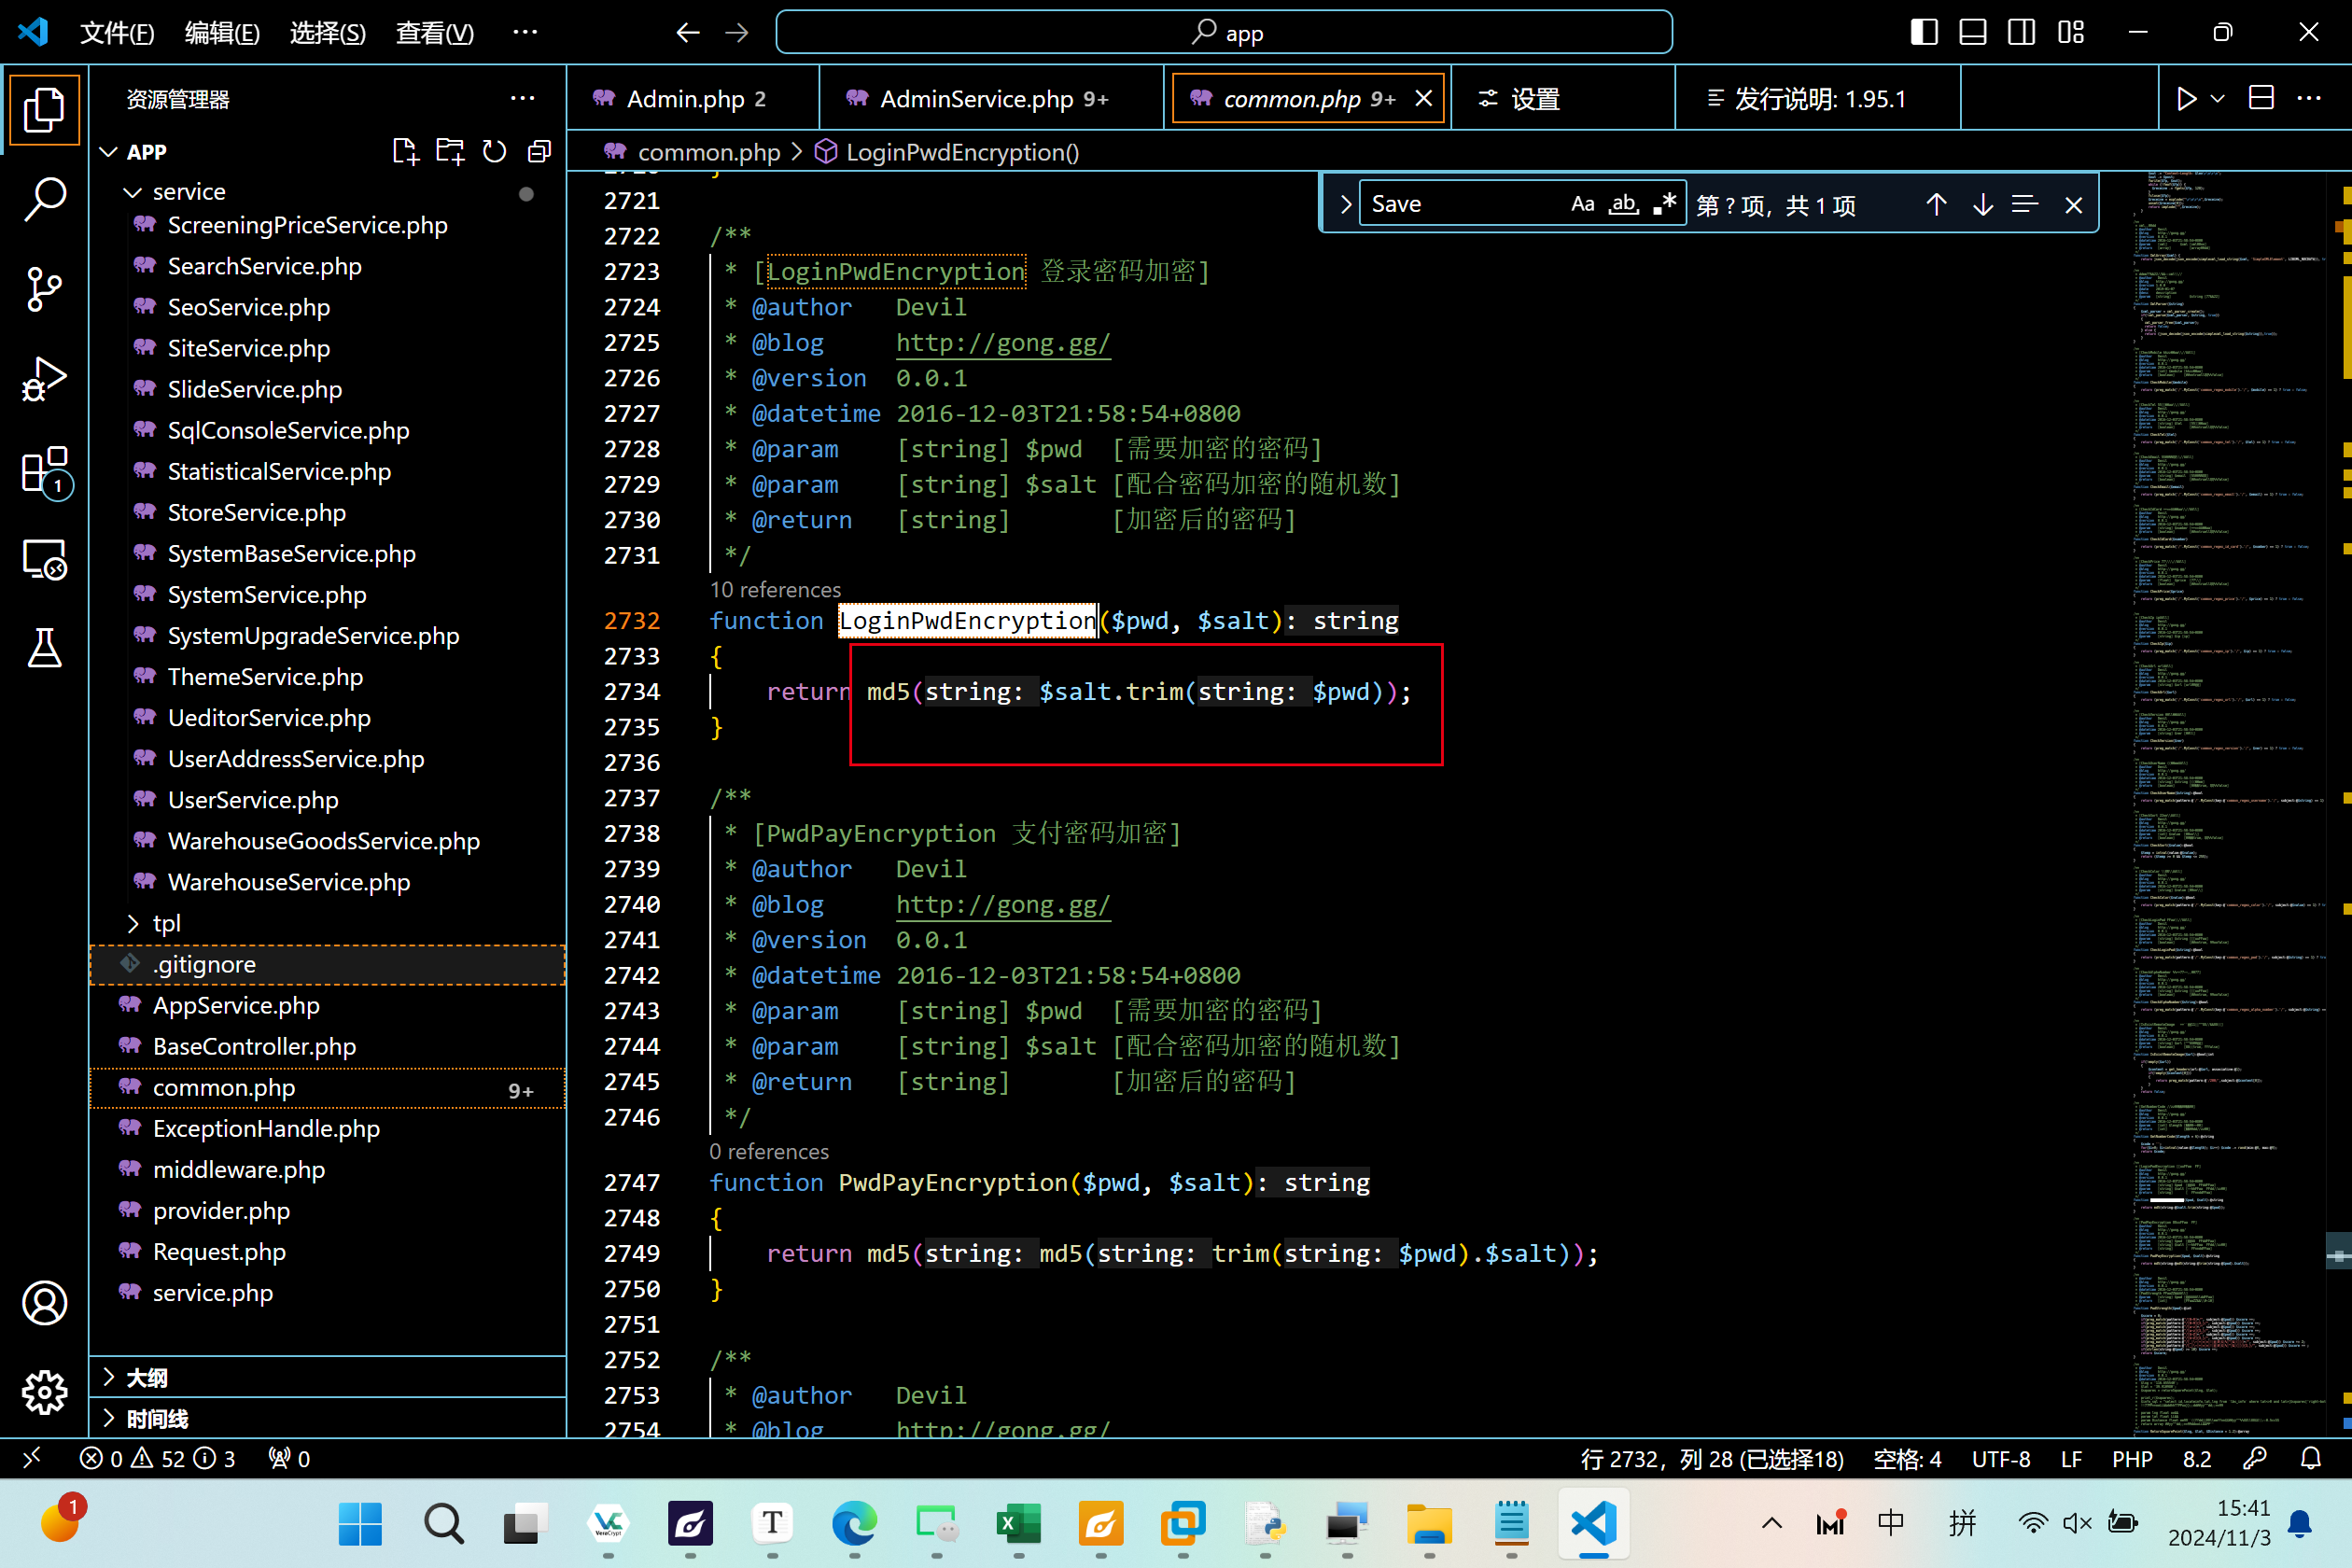Screen dimensions: 2352x1568
Task: Split the editor to the right
Action: tap(2261, 98)
